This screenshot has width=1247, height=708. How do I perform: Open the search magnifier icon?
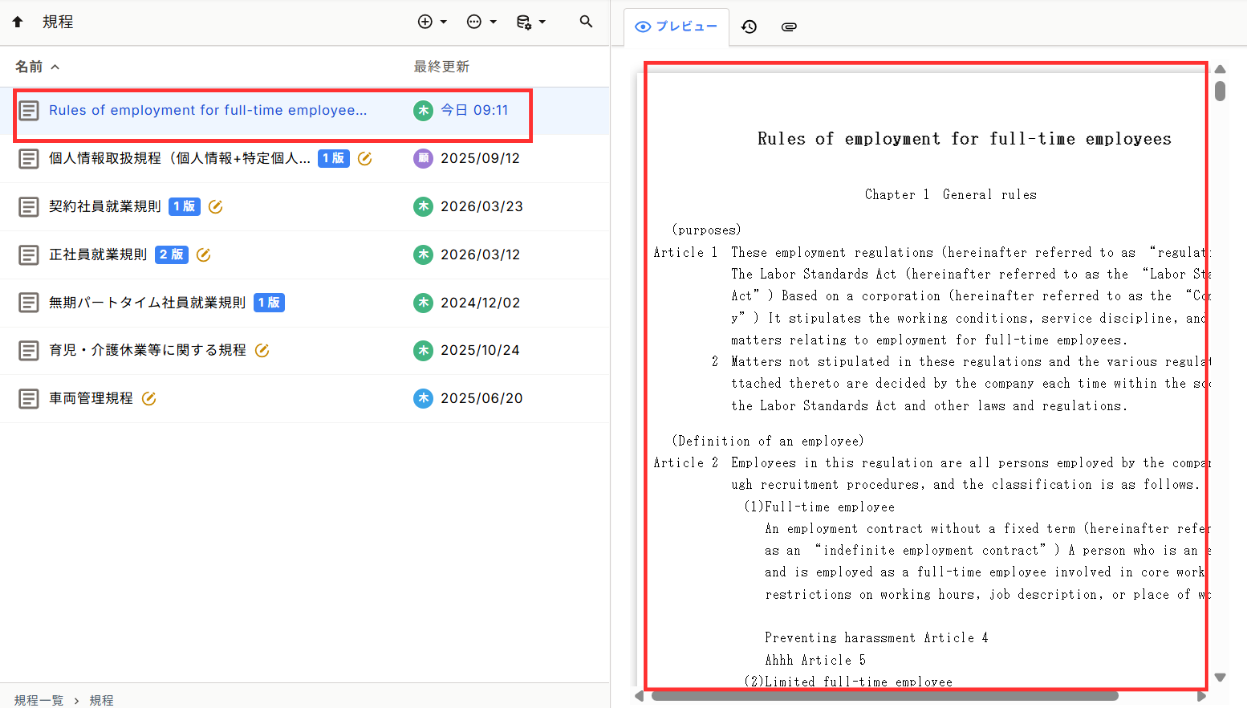[x=586, y=22]
